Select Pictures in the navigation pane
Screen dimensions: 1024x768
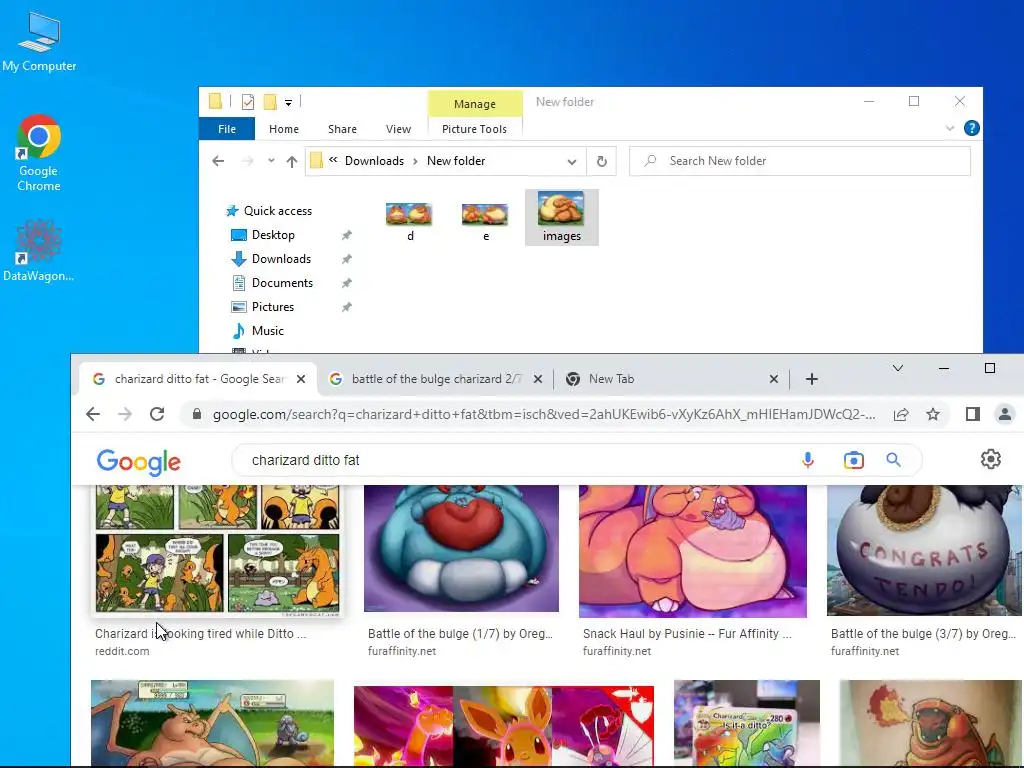263,307
